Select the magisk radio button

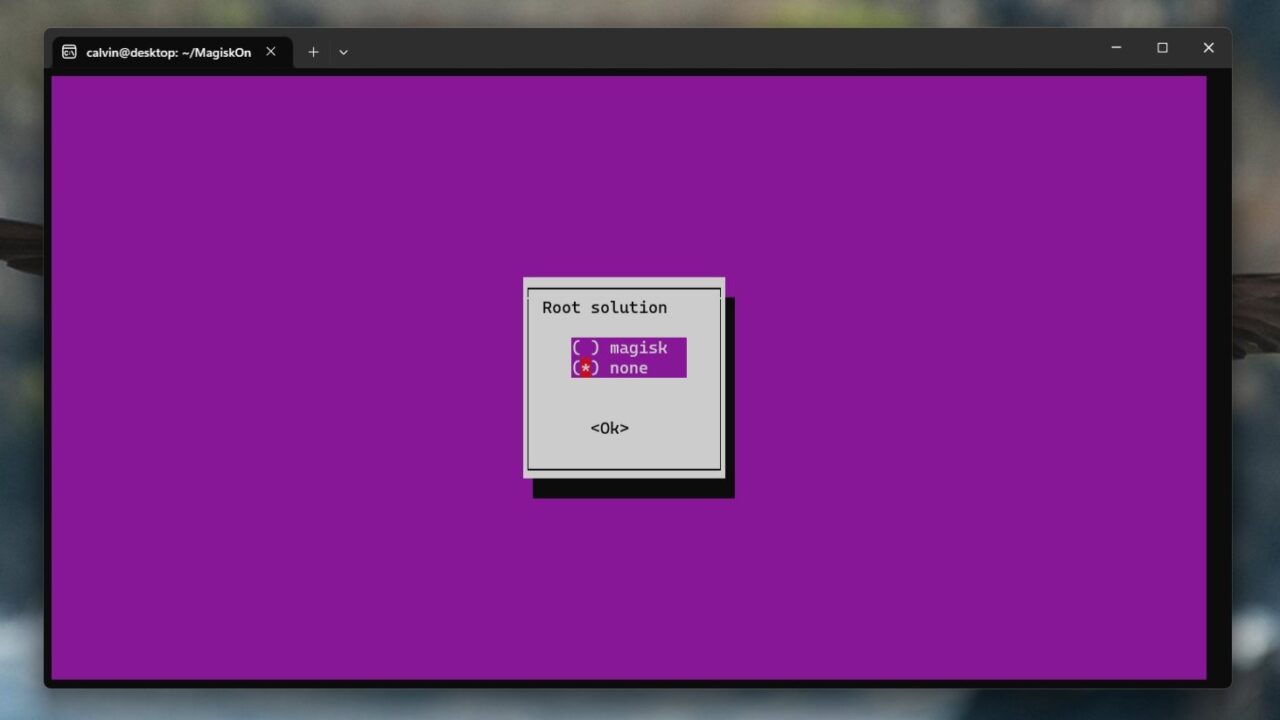(x=585, y=348)
